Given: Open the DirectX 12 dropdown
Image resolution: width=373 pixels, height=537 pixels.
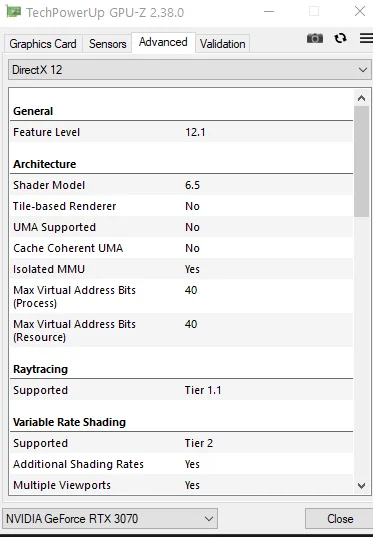Looking at the screenshot, I should (x=189, y=70).
